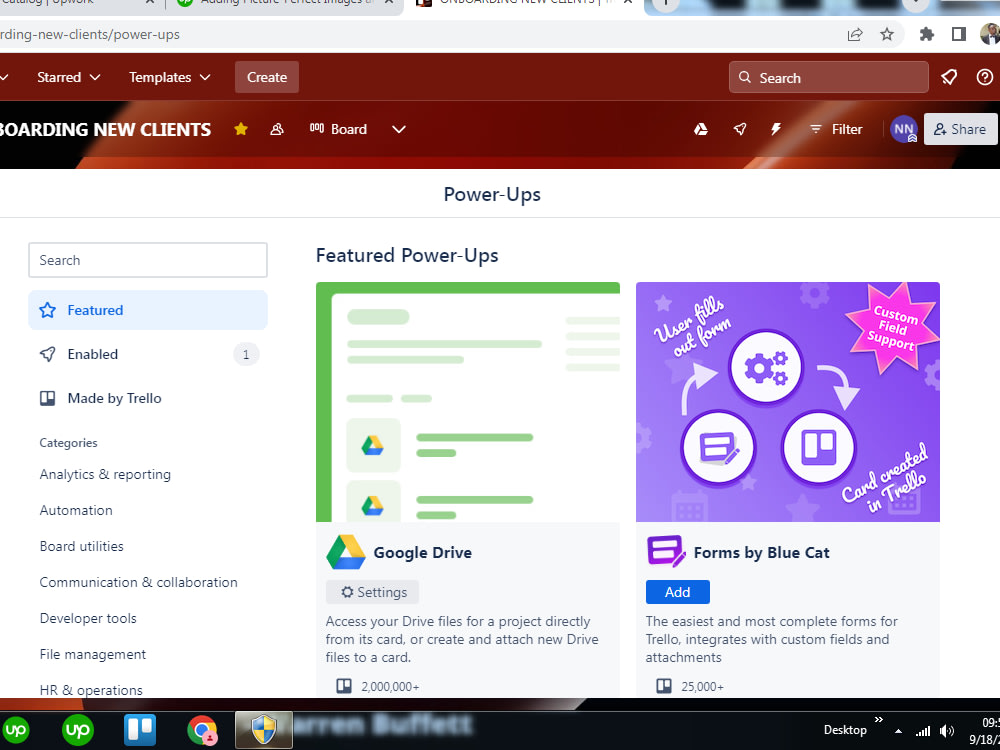Select Made by Trello category

(x=148, y=398)
